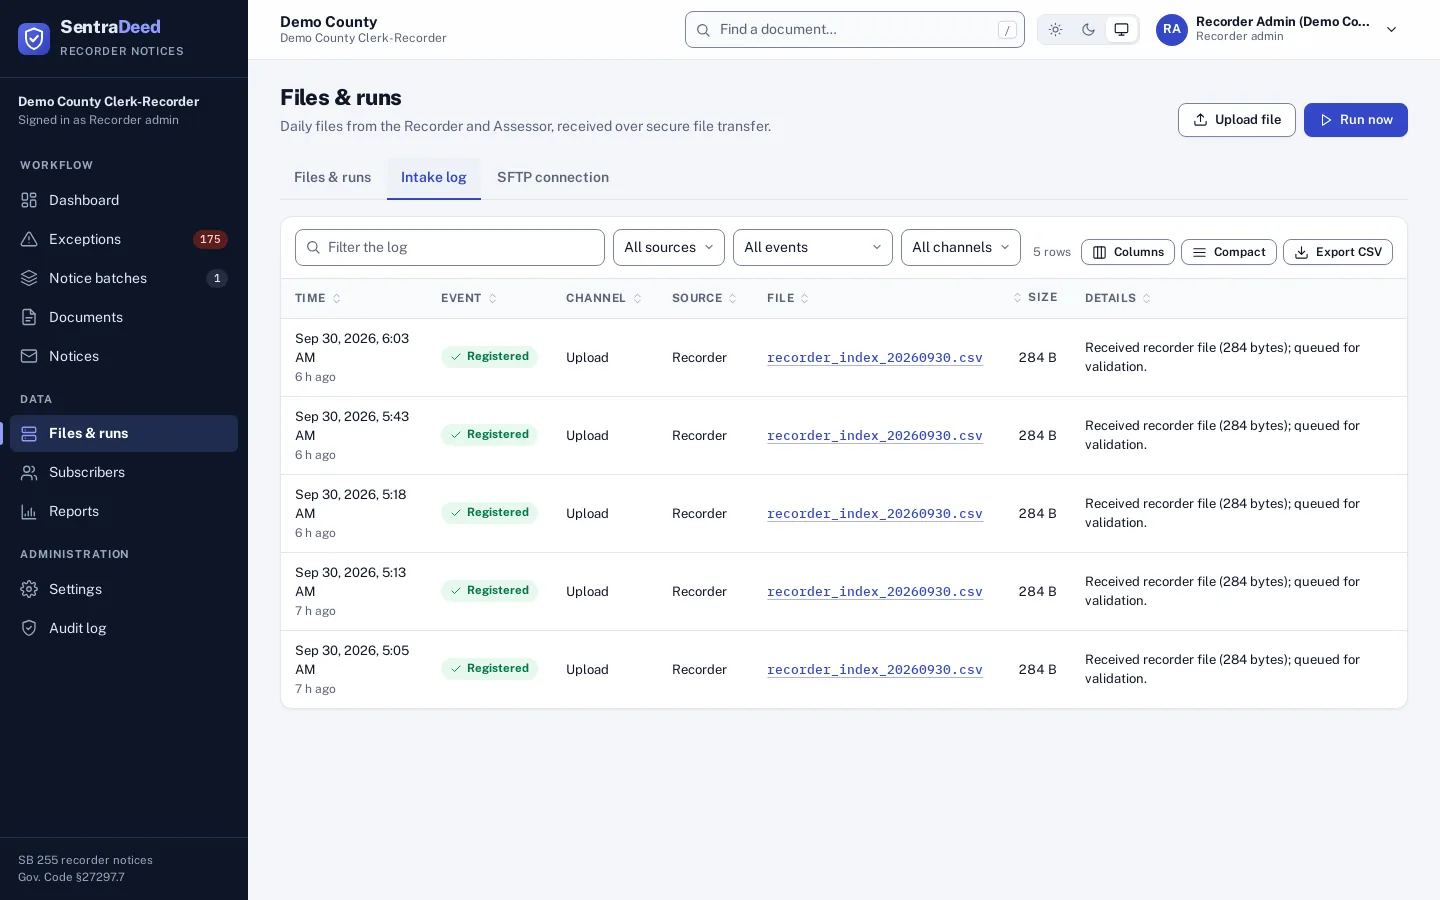1440x900 pixels.
Task: Open Subscribers from the sidebar
Action: click(124, 472)
